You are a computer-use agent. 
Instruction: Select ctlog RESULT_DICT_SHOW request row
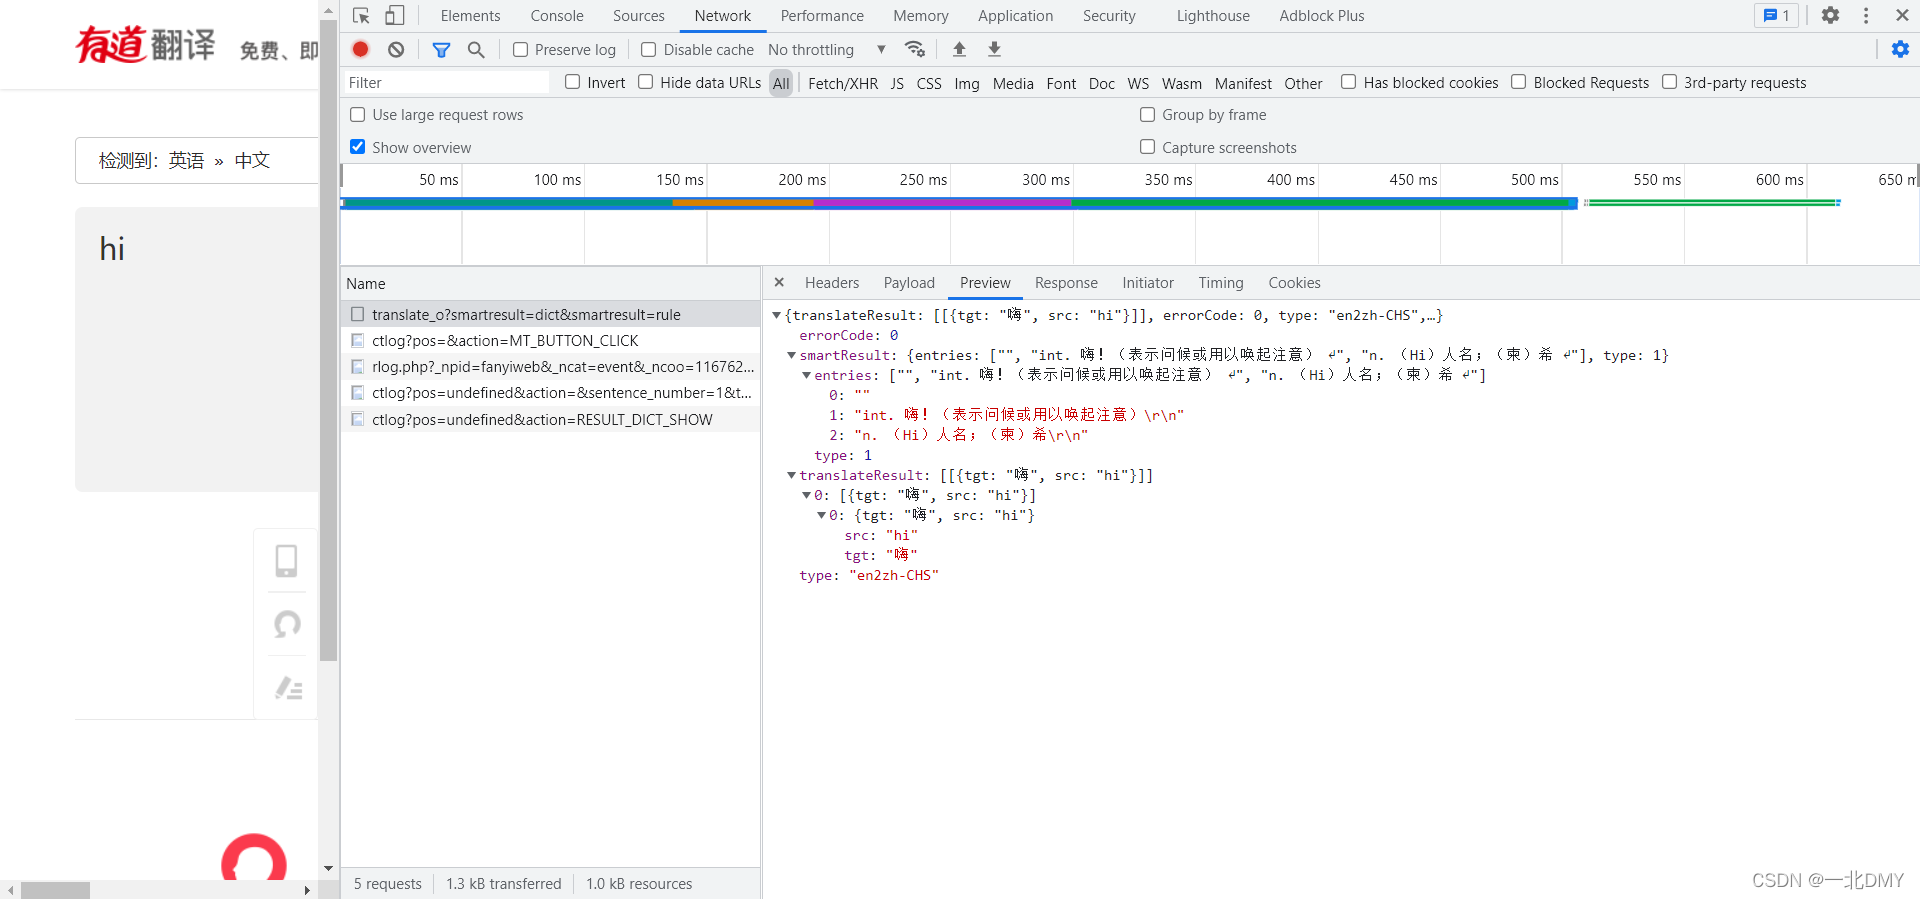click(550, 420)
